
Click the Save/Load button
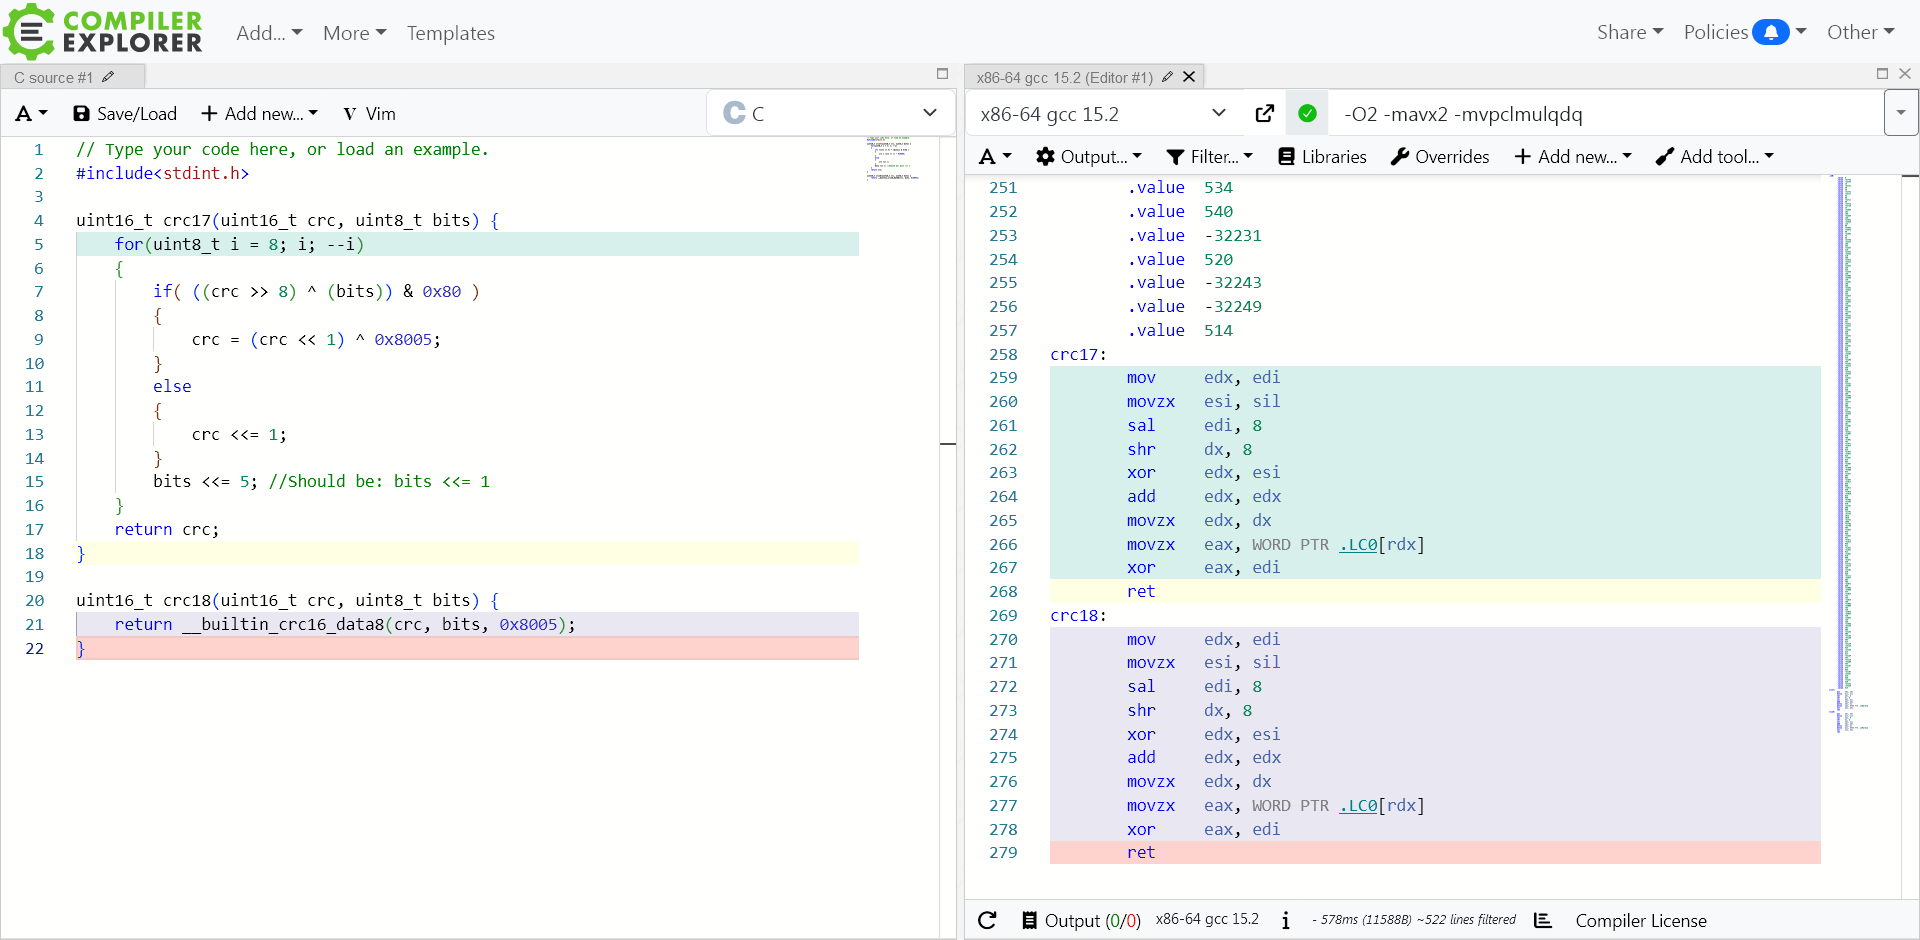(x=125, y=114)
